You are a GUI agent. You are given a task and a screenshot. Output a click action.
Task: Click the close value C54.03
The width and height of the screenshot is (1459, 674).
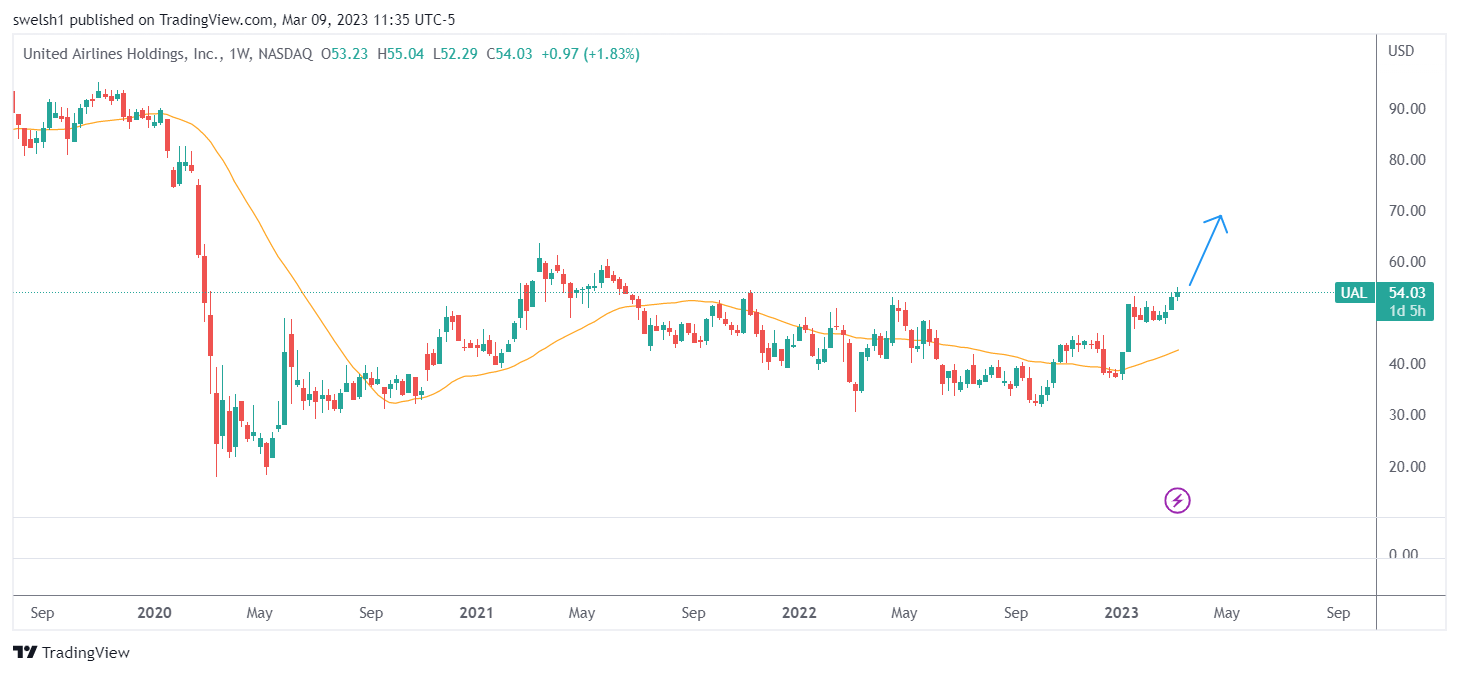click(509, 54)
